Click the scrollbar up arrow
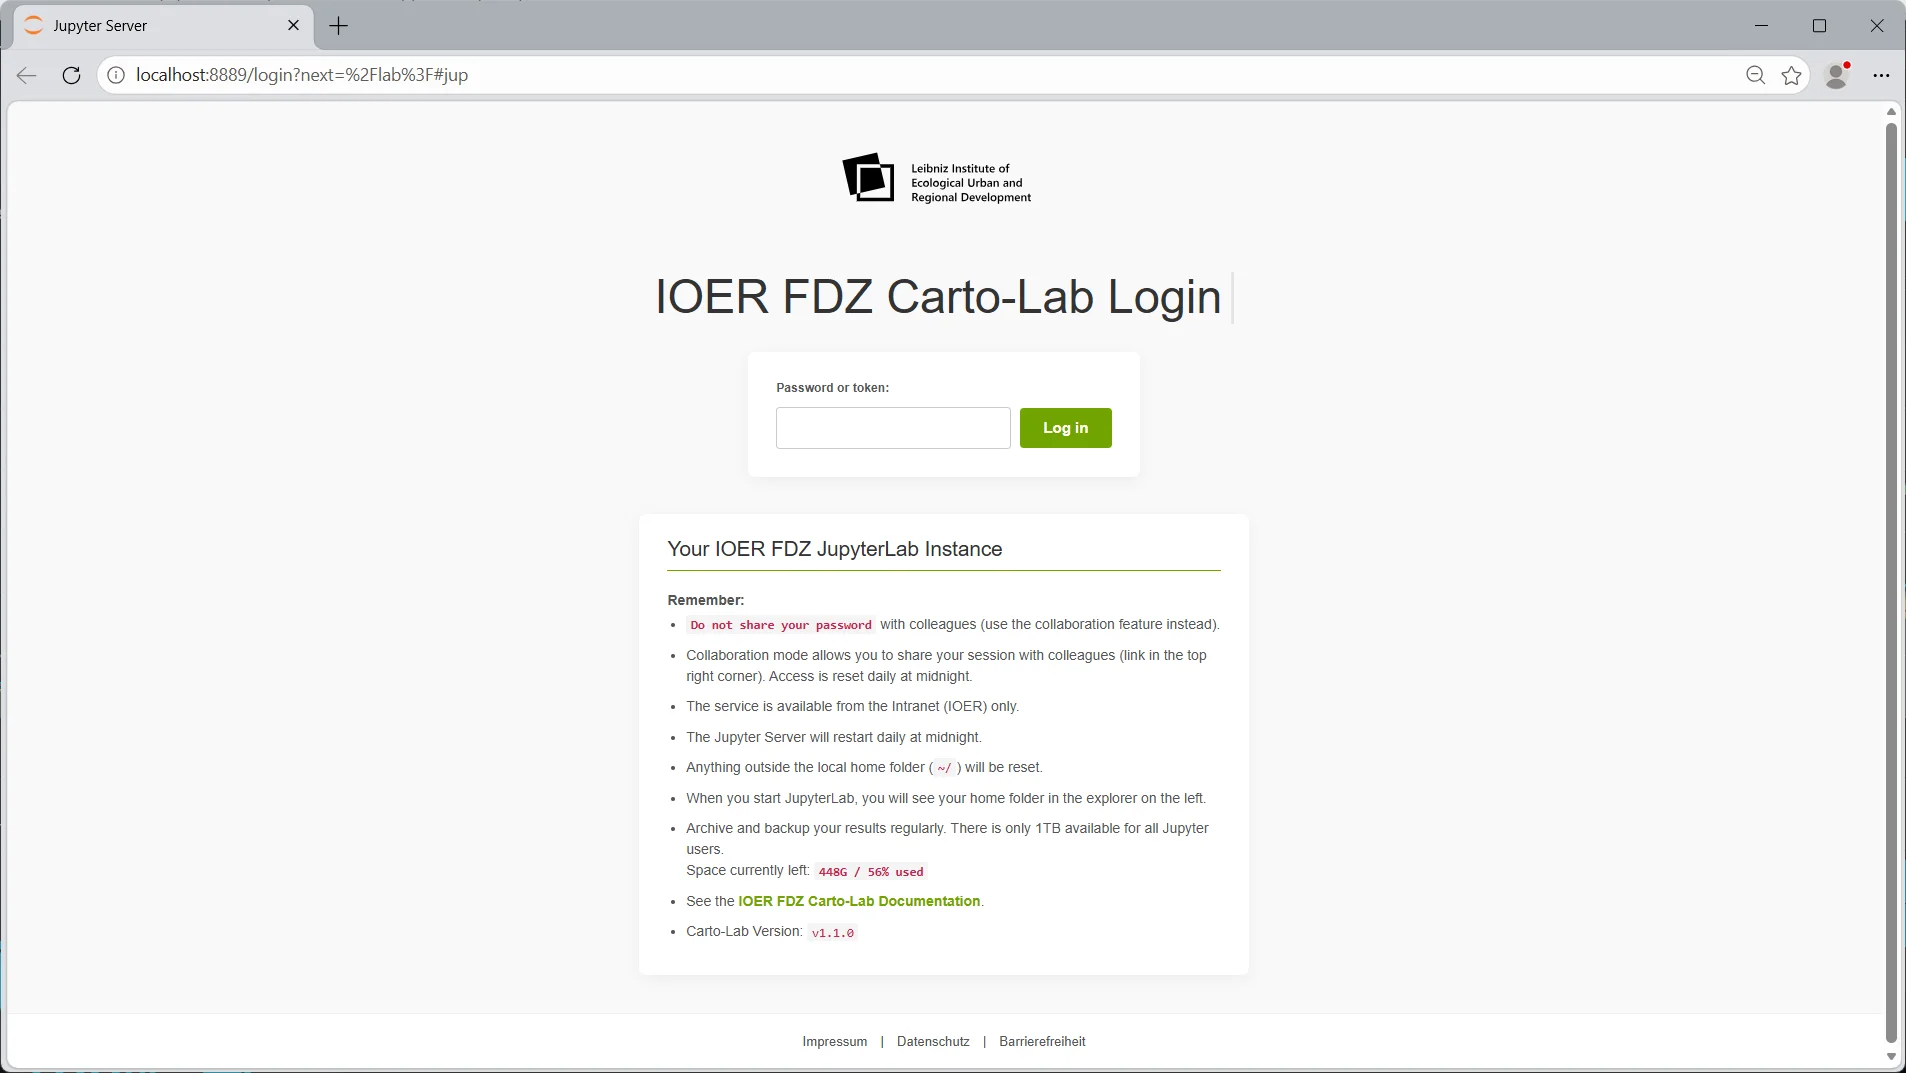Screen dimensions: 1906x1073 pos(1890,111)
